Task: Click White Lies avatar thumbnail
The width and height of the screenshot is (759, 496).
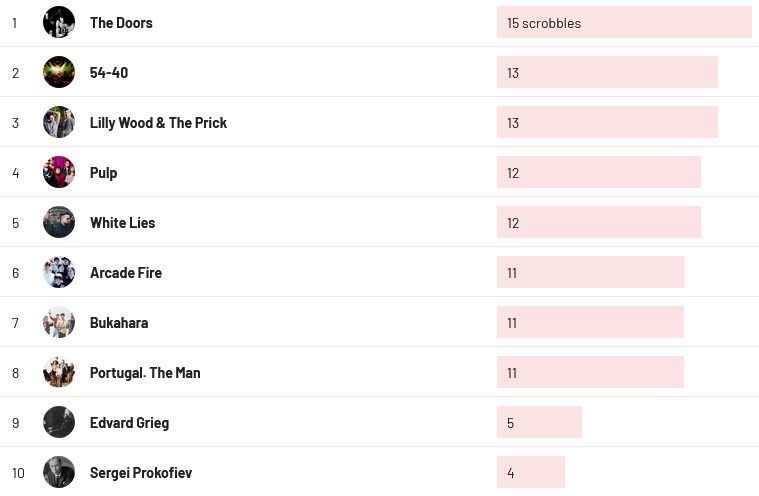Action: pyautogui.click(x=59, y=222)
